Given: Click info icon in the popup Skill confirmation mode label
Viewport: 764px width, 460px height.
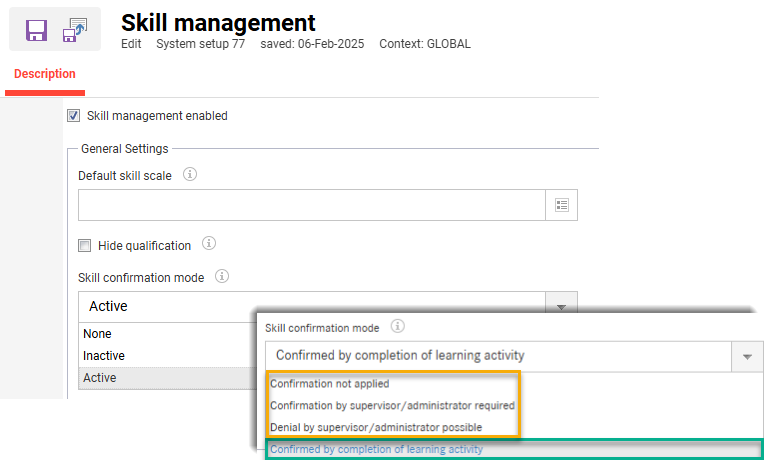Looking at the screenshot, I should click(x=397, y=327).
